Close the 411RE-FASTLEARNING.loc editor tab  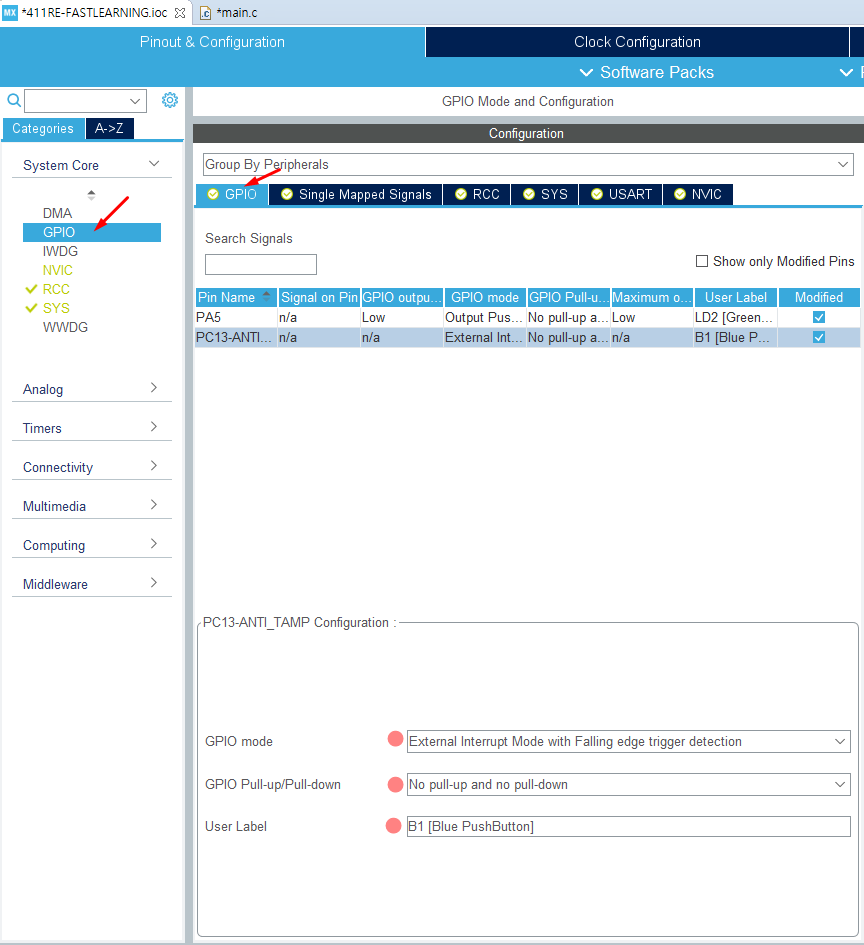coord(180,13)
